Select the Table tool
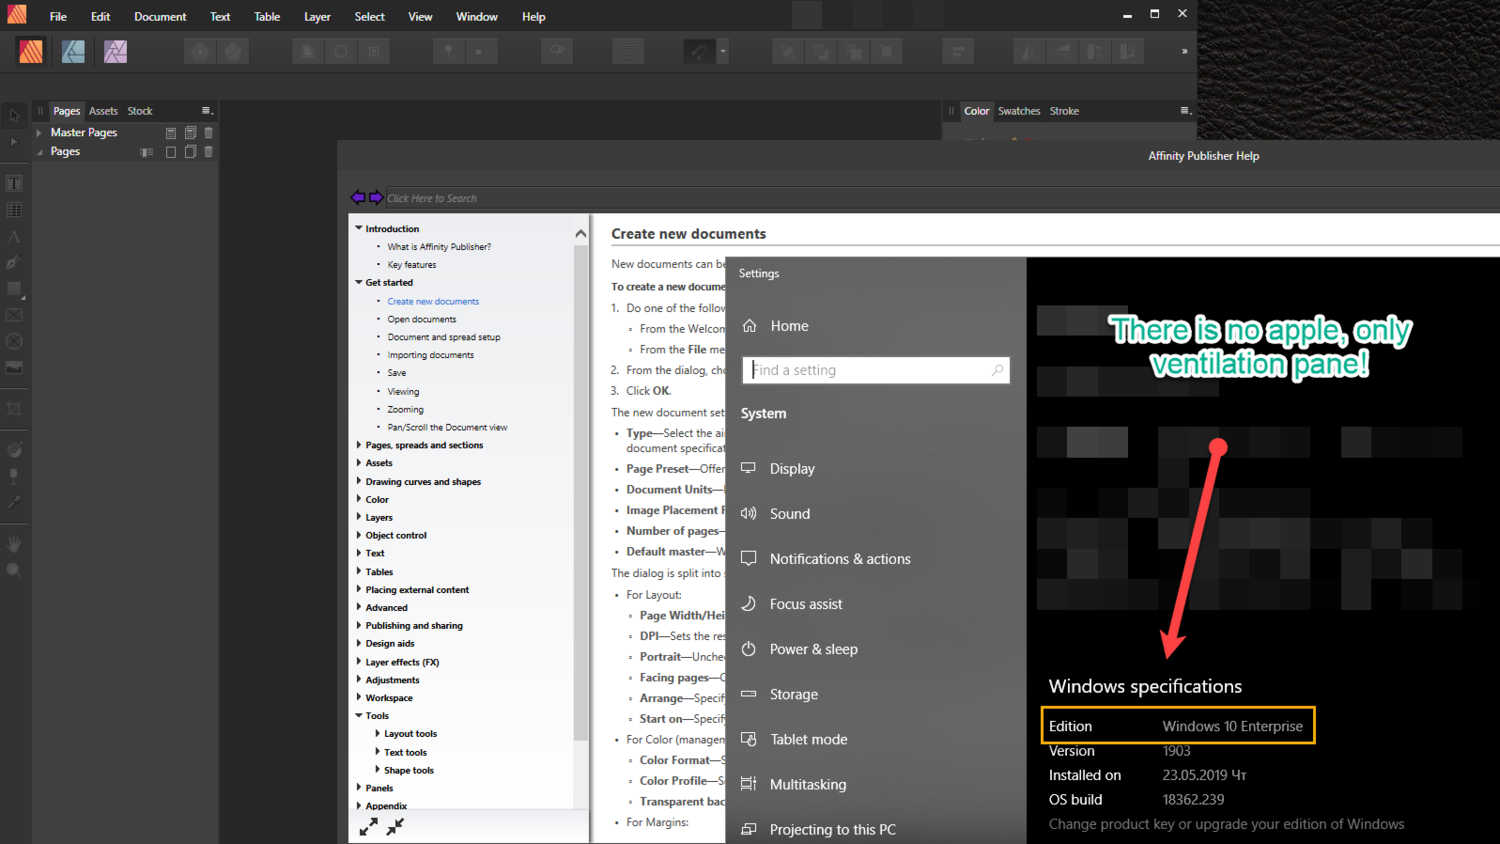Image resolution: width=1500 pixels, height=844 pixels. pos(14,210)
